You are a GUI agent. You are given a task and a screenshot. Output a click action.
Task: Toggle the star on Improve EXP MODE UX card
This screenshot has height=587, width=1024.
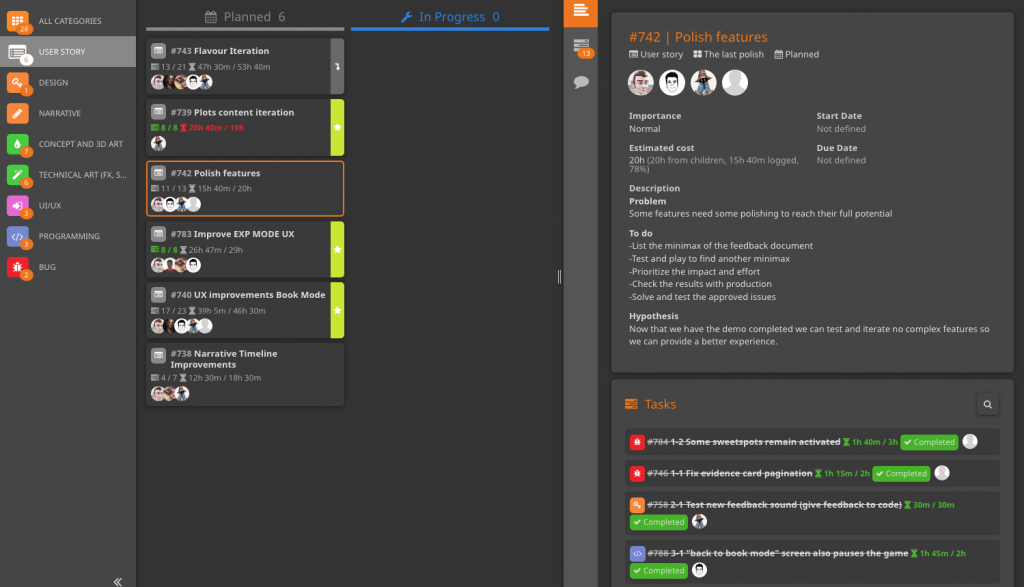pos(337,250)
